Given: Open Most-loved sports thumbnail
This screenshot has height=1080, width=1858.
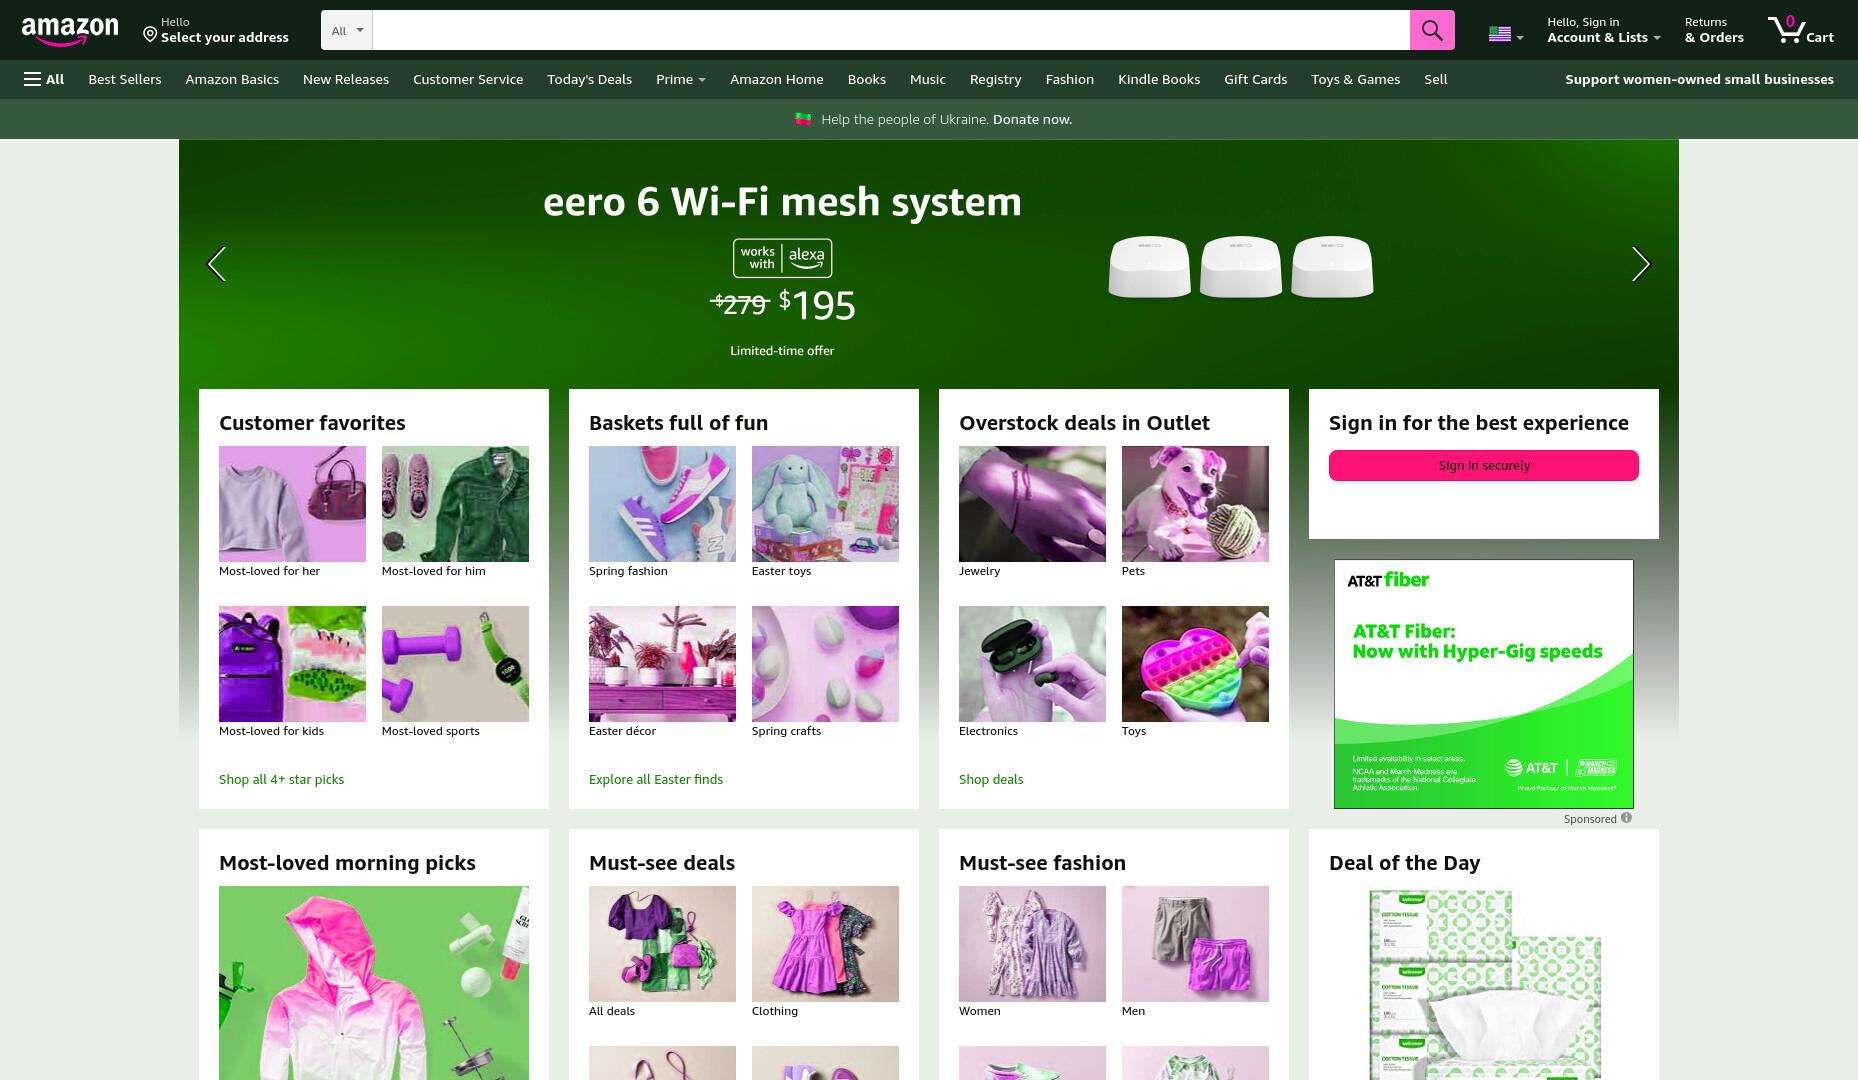Looking at the screenshot, I should pos(455,664).
